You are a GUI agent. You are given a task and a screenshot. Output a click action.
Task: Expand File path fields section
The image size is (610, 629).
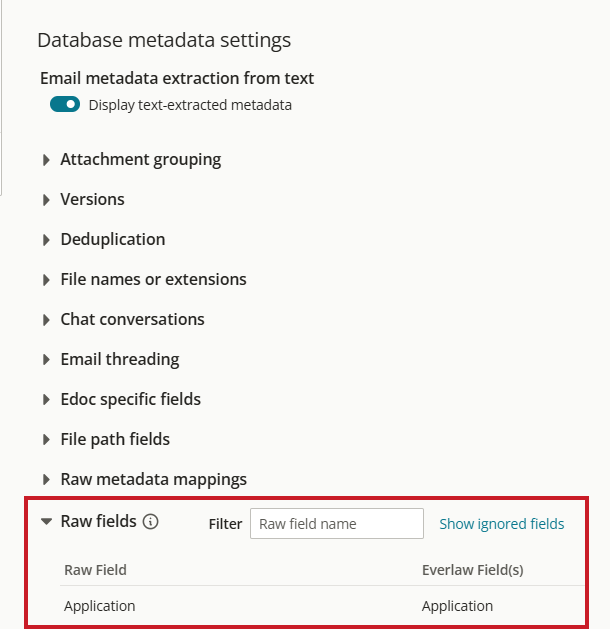click(x=106, y=440)
